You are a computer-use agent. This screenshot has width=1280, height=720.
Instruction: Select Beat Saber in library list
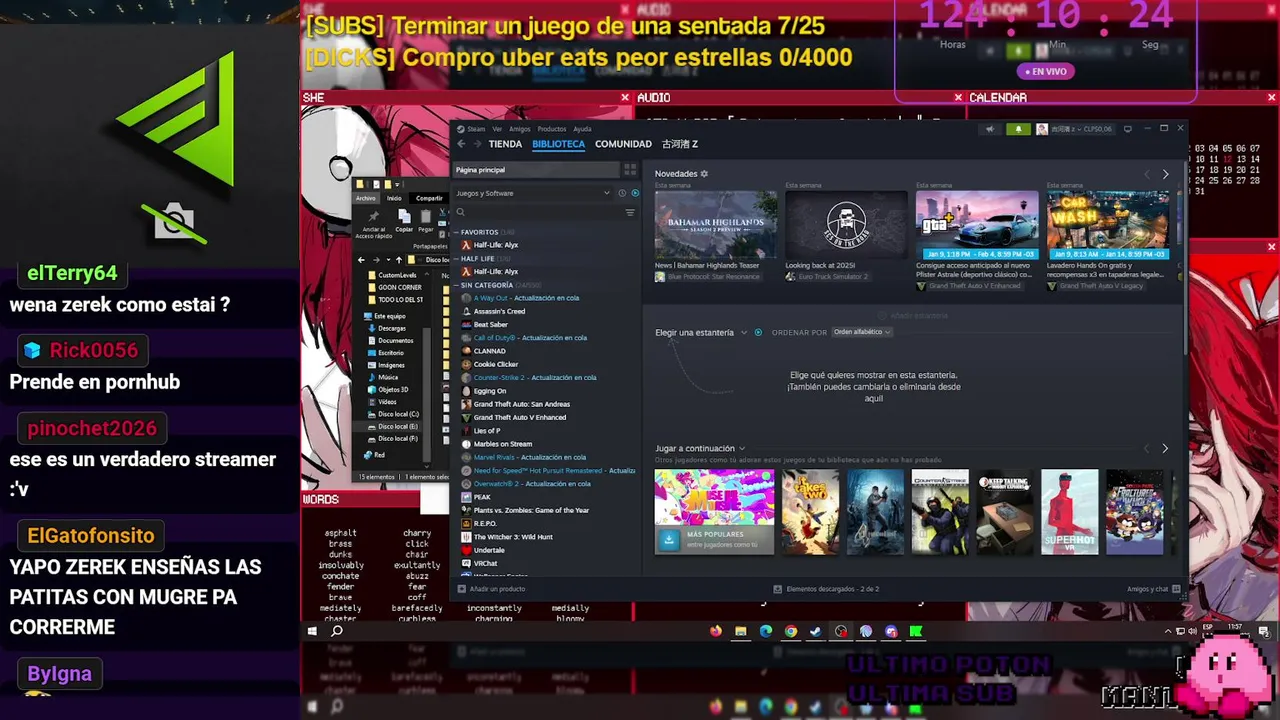tap(490, 325)
